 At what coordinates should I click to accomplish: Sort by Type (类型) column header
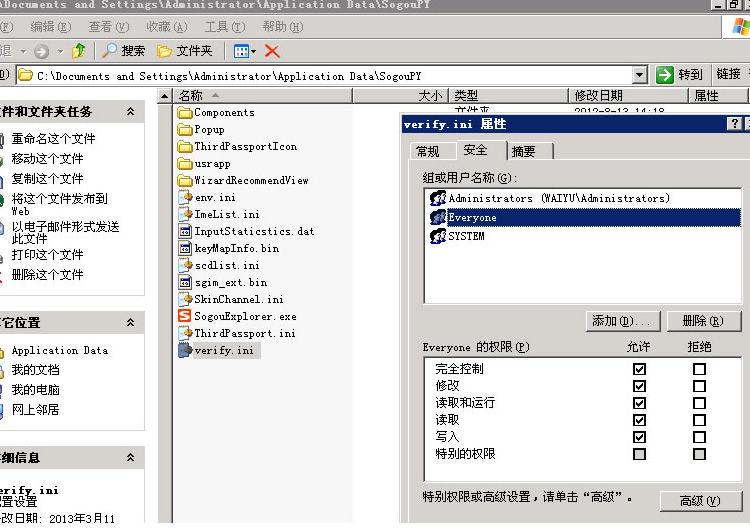[x=508, y=96]
